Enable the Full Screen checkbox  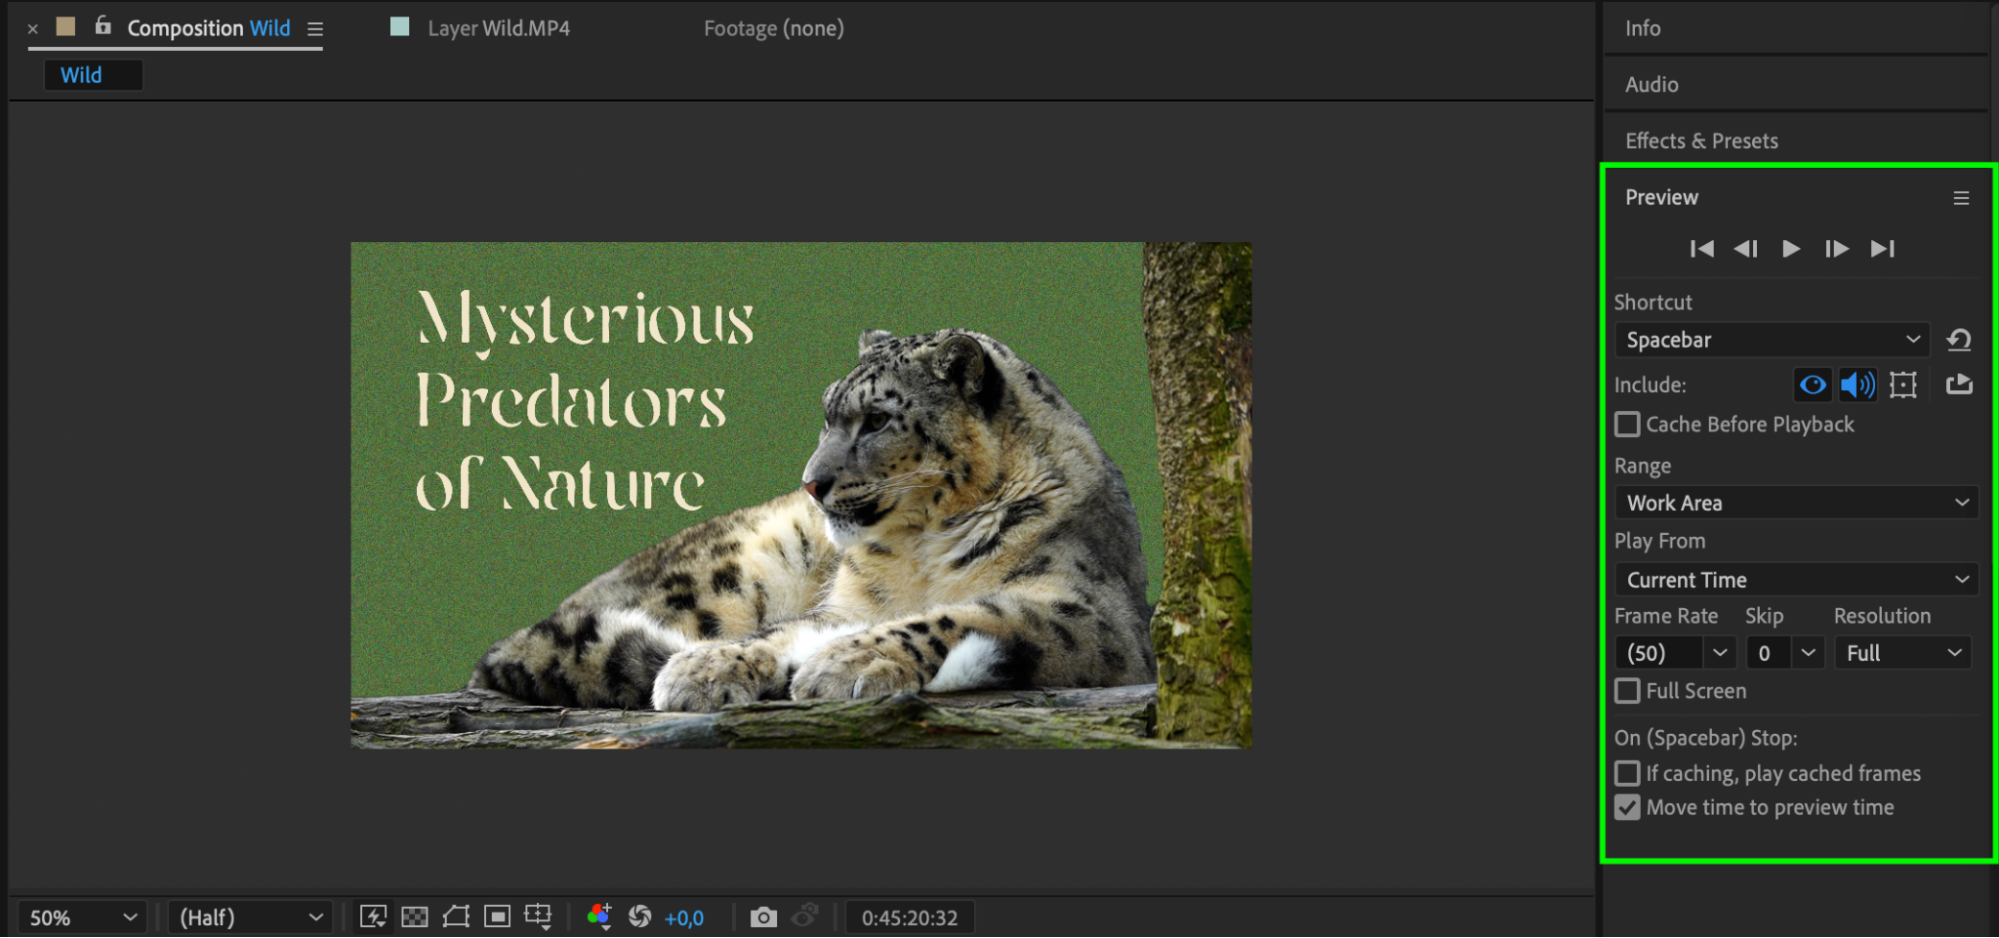coord(1628,691)
